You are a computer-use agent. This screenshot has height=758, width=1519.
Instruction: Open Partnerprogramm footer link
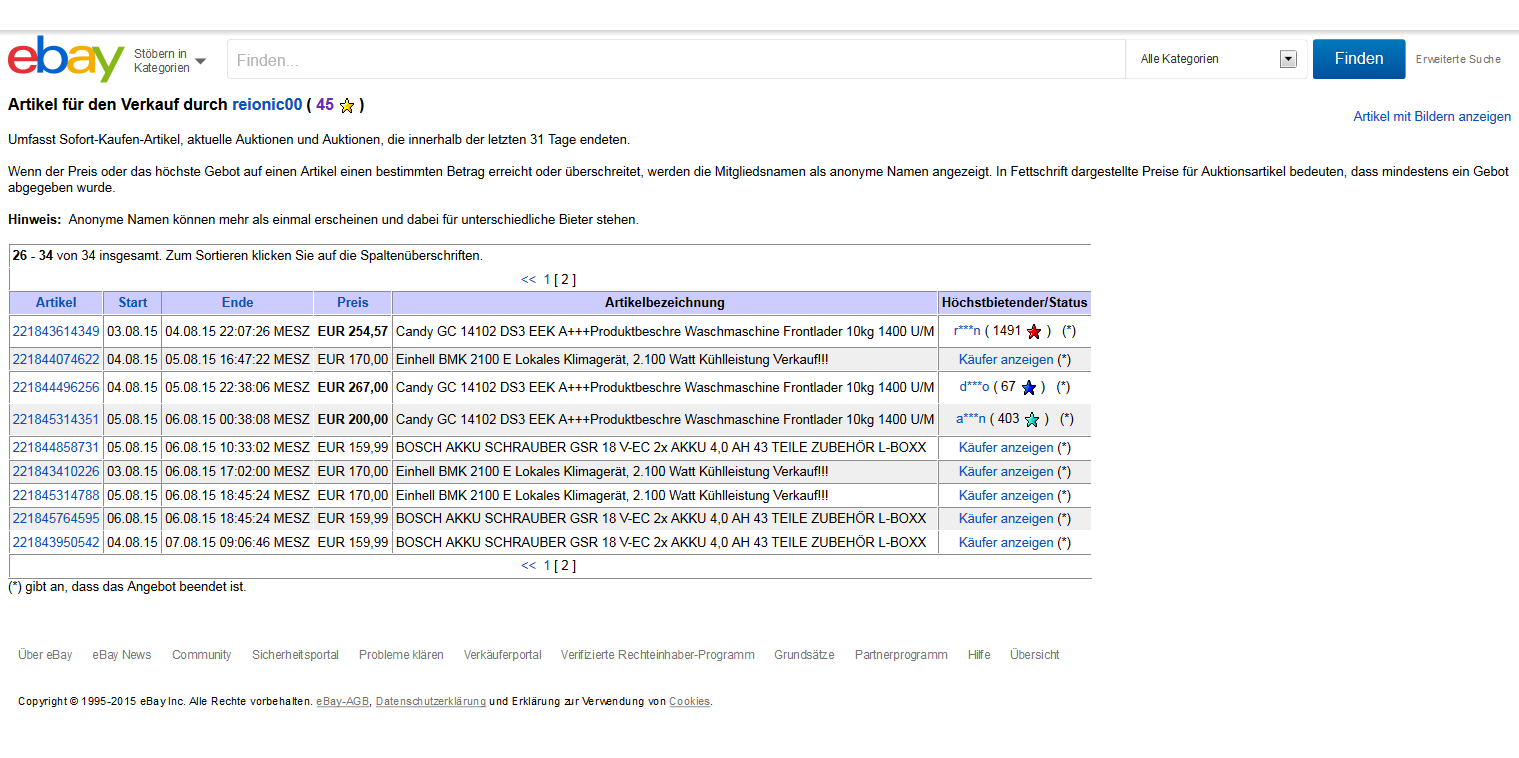tap(901, 655)
